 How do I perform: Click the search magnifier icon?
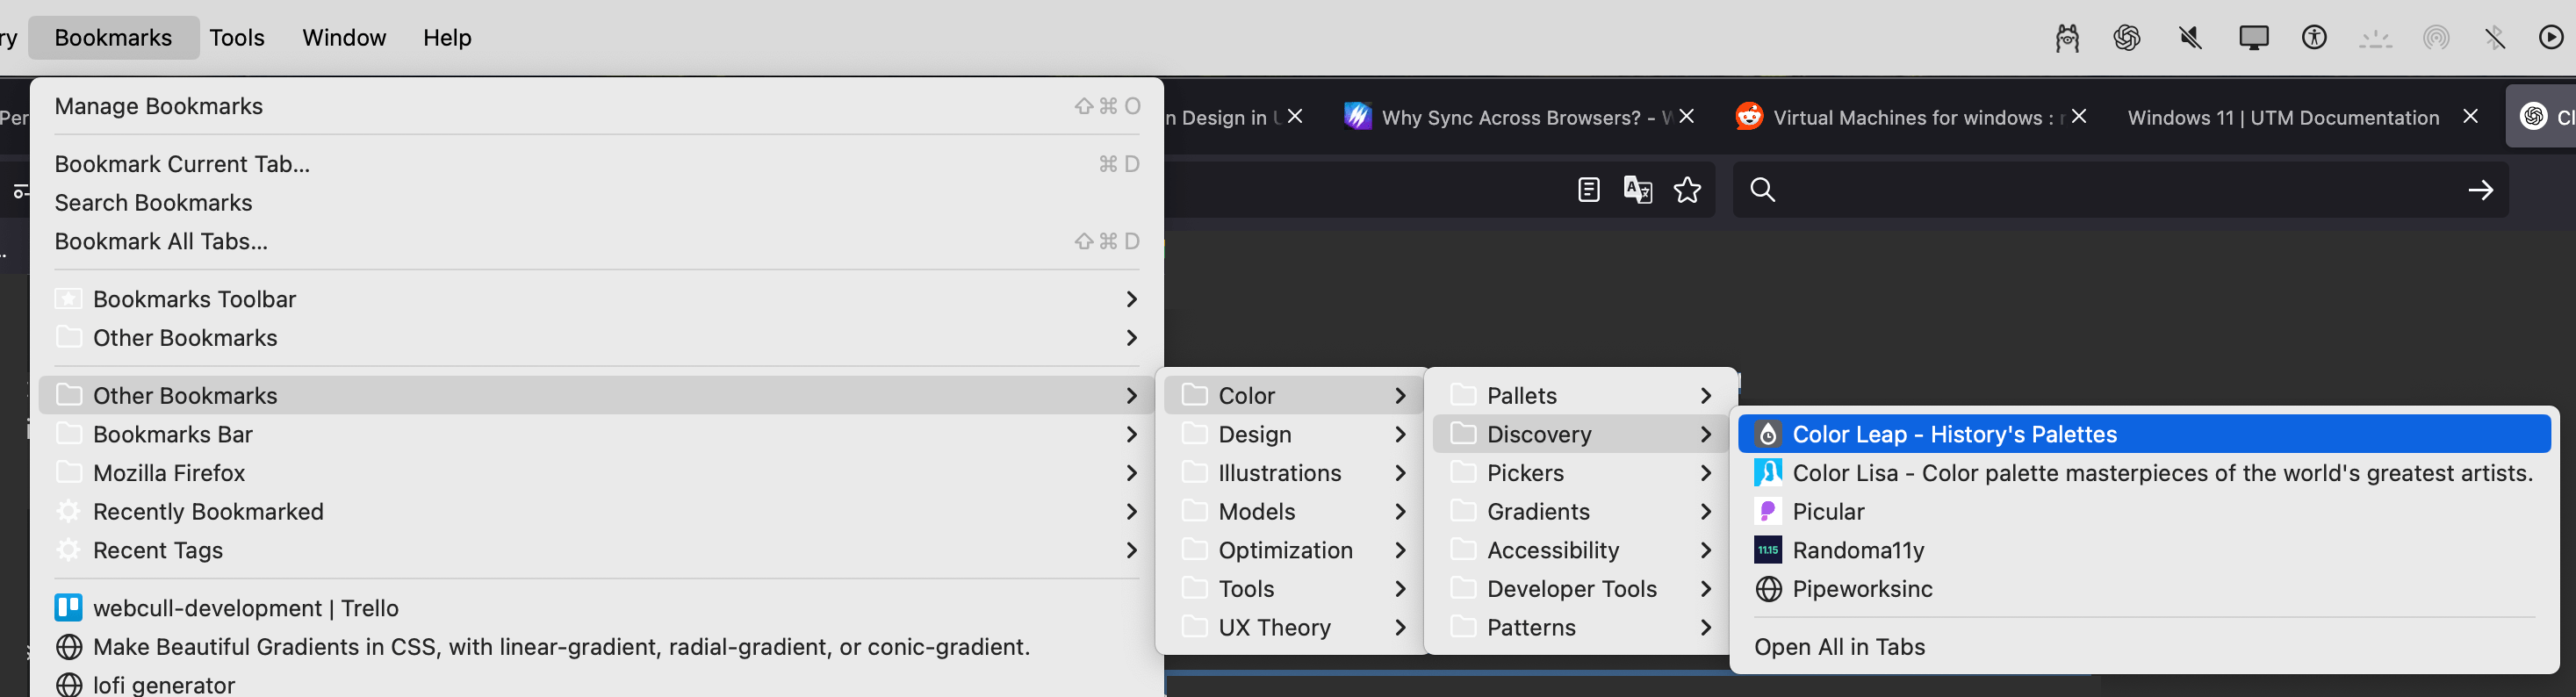tap(1762, 190)
